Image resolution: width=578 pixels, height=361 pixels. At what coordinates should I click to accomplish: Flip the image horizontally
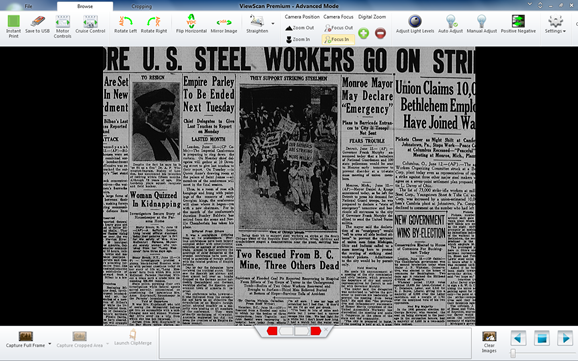coord(191,24)
